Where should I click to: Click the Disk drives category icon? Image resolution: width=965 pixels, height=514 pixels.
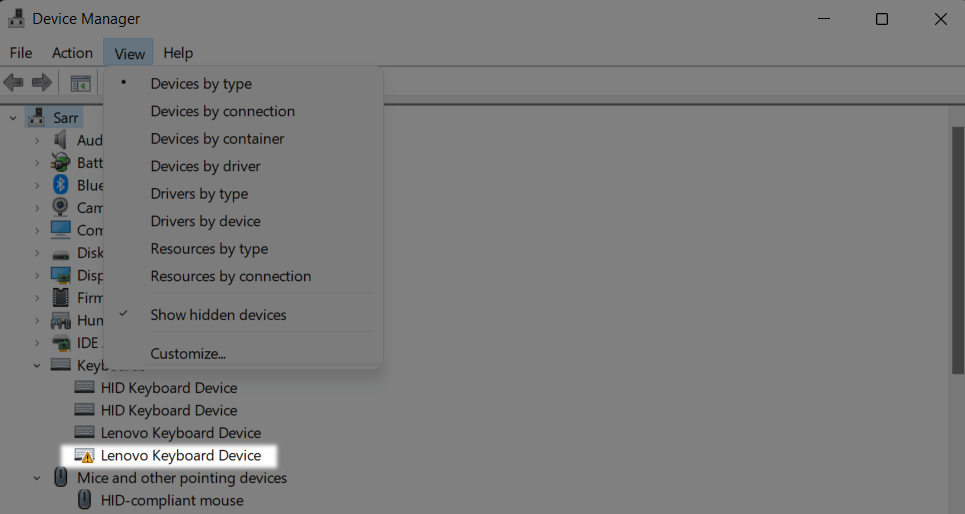pos(61,253)
